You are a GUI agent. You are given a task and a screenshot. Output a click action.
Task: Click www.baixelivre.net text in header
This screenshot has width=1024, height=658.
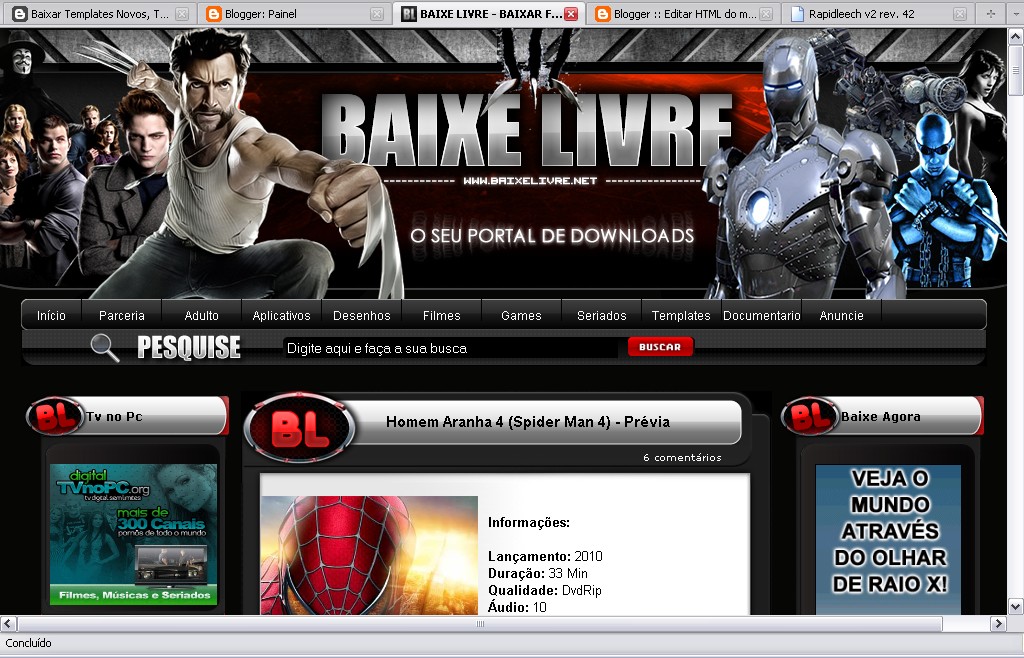coord(530,181)
